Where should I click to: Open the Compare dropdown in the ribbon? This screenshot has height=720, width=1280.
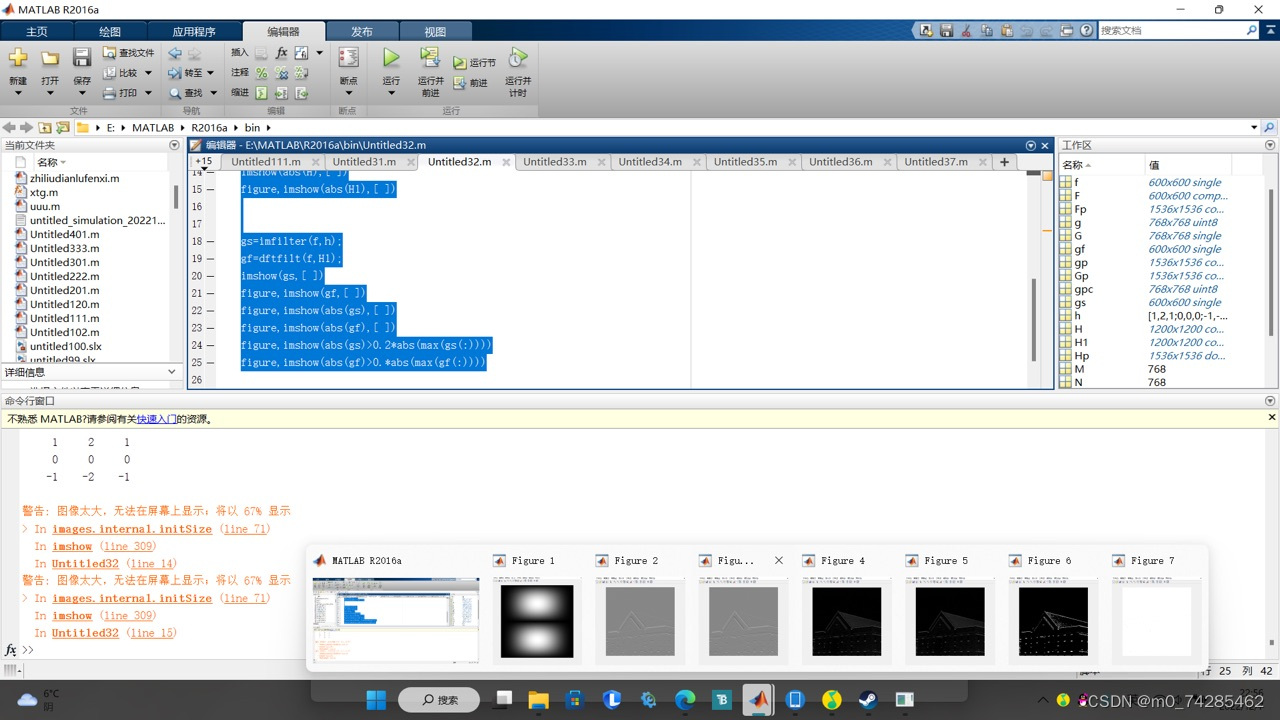coord(148,72)
